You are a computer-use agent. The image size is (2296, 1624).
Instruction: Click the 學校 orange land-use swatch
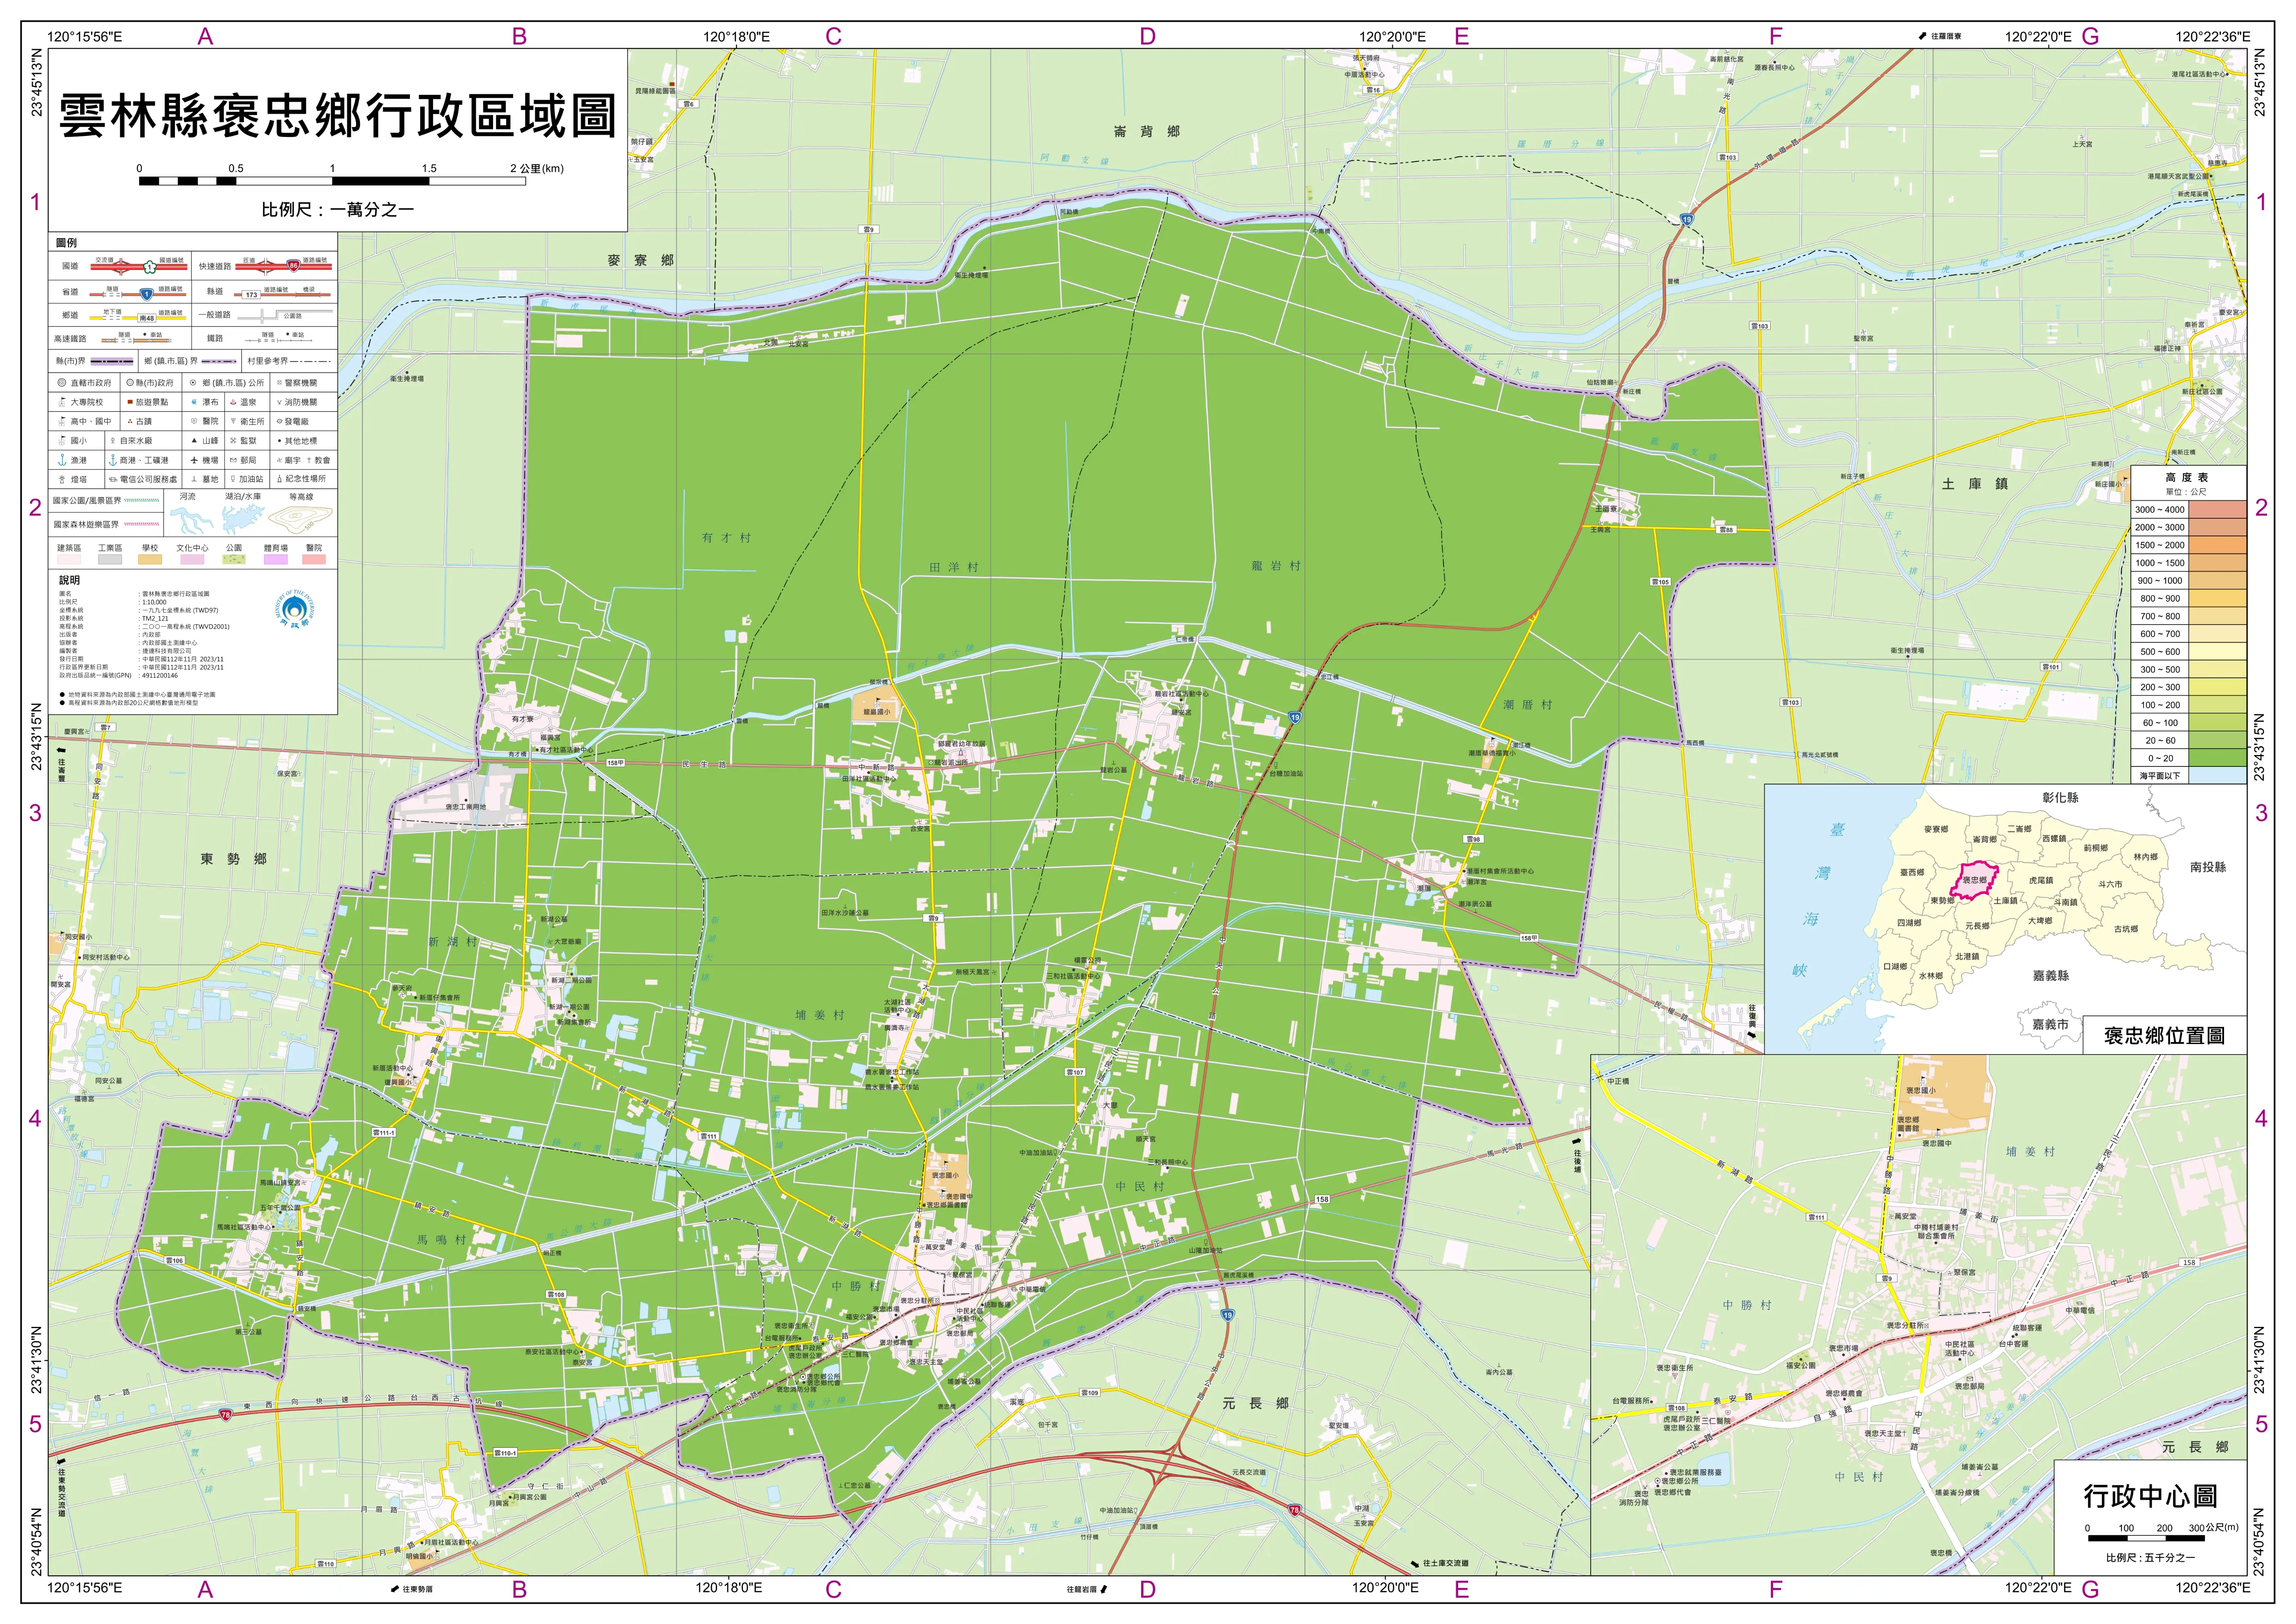[x=150, y=559]
